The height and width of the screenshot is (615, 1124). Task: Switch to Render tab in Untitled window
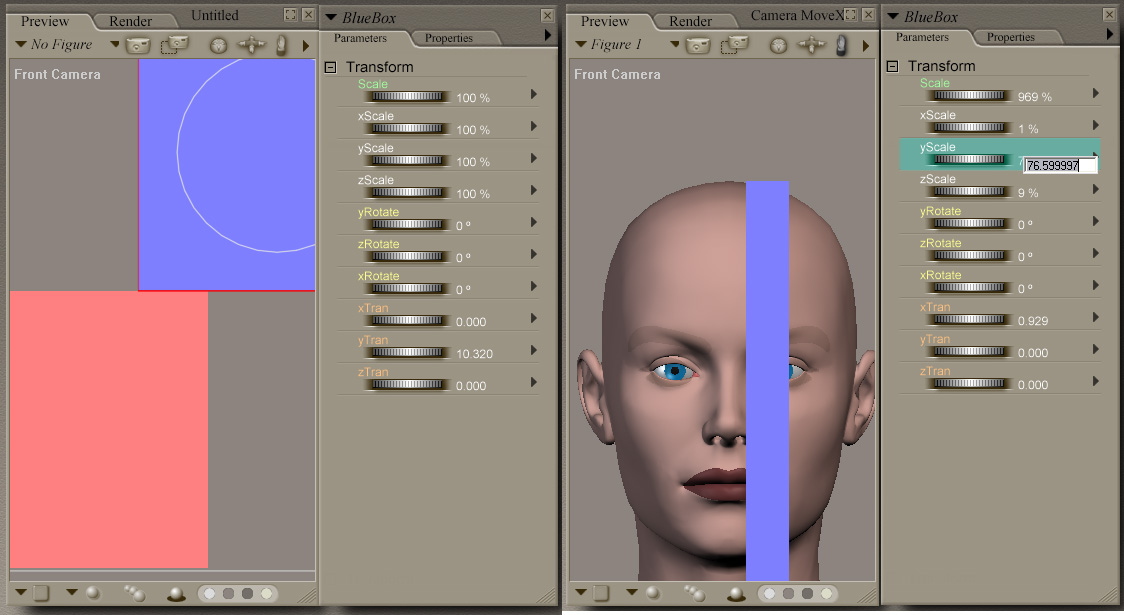pos(131,21)
